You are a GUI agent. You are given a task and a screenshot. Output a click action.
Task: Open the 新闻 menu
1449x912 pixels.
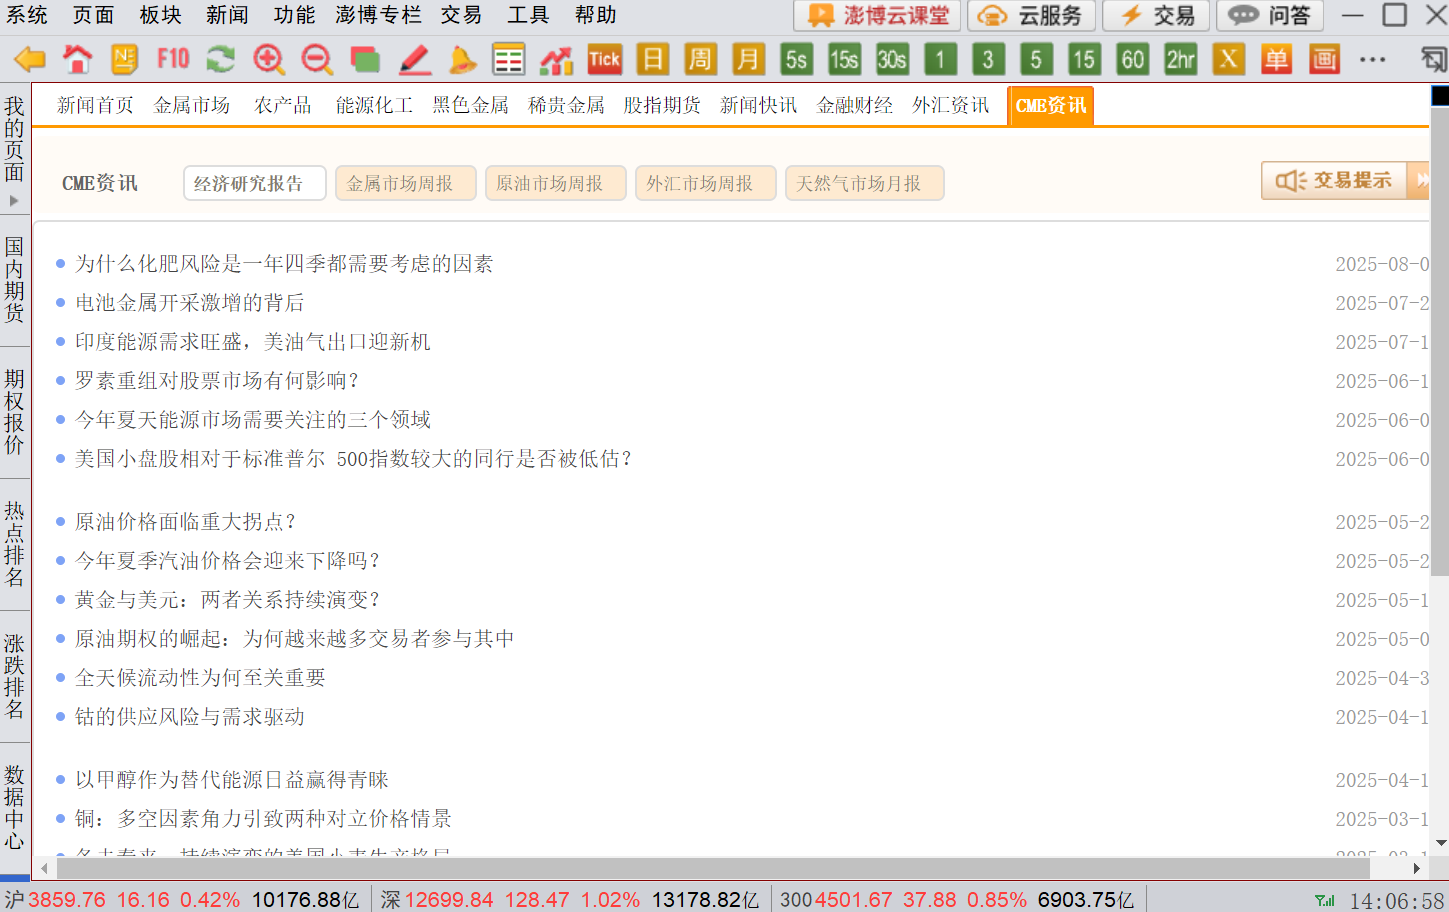click(x=227, y=15)
